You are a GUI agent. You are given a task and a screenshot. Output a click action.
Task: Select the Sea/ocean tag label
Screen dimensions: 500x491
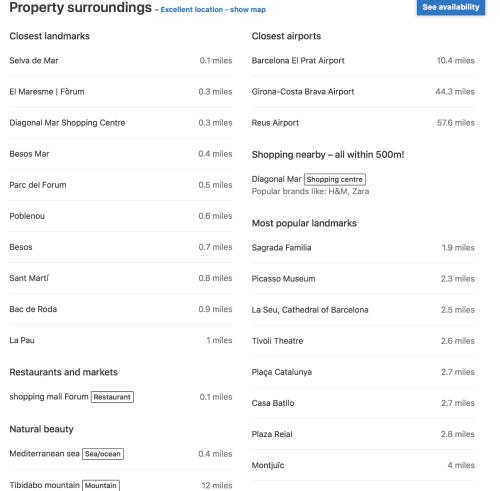[x=103, y=454]
